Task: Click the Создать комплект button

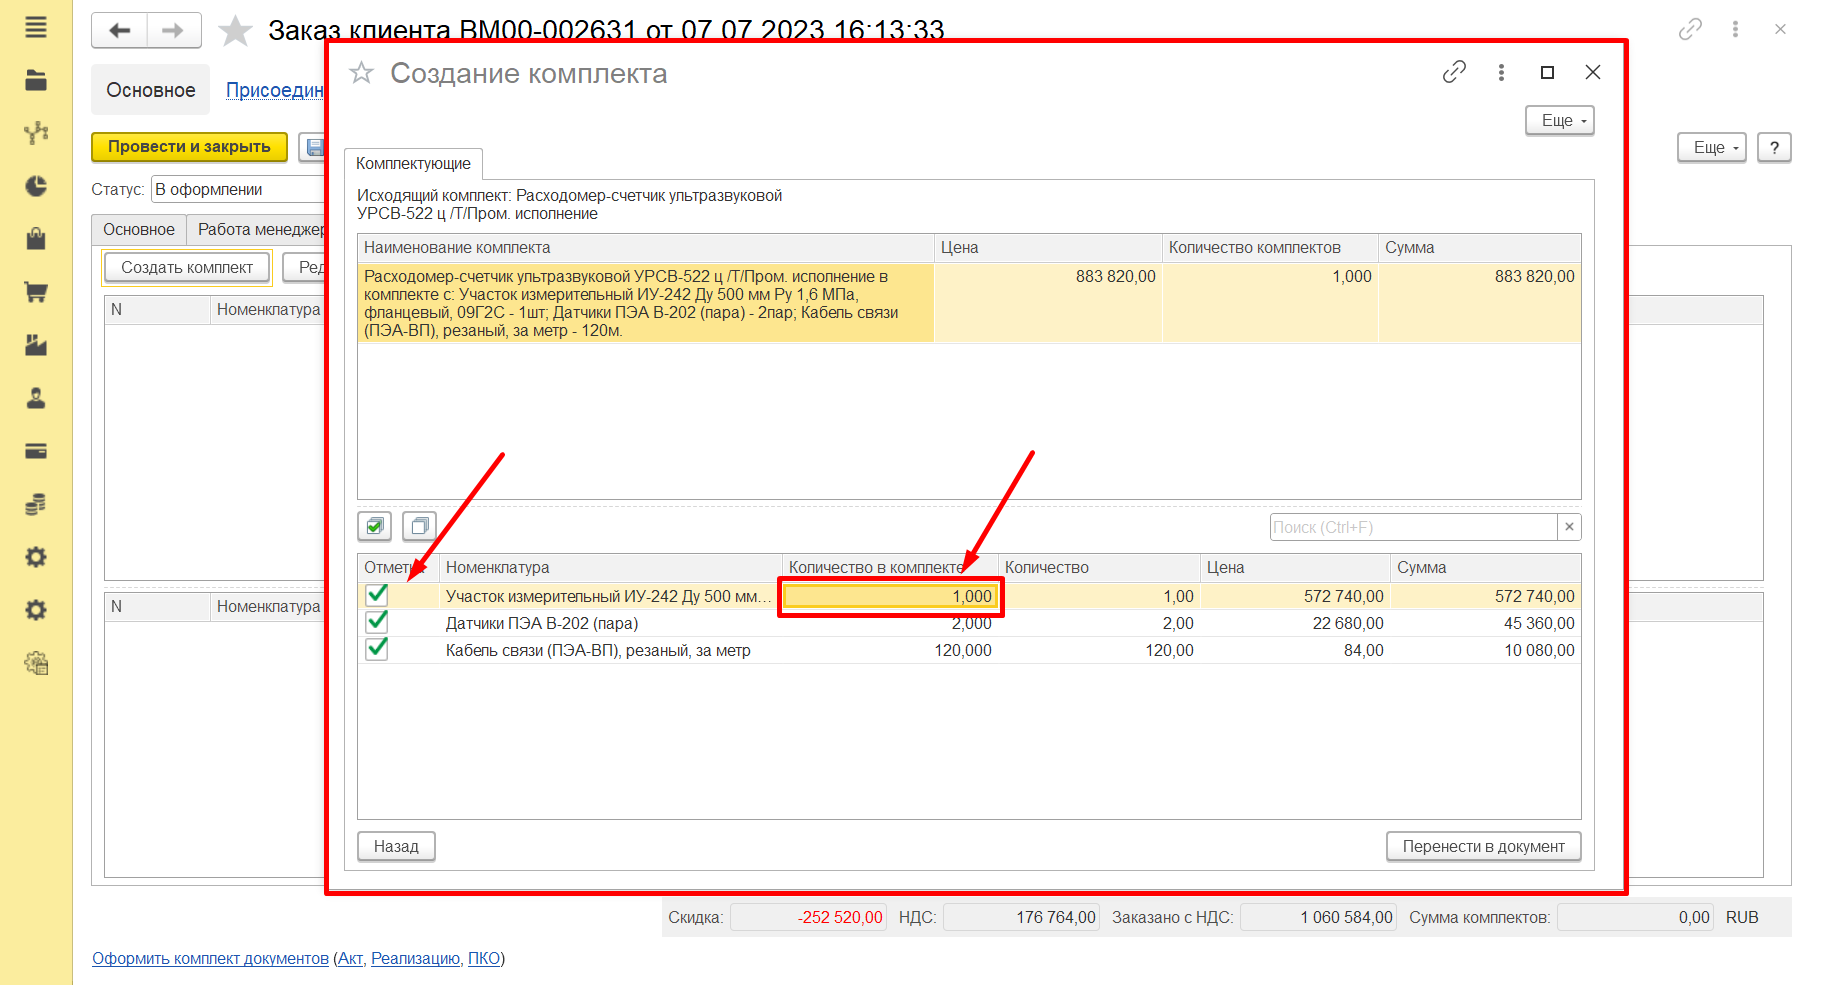Action: (x=187, y=267)
